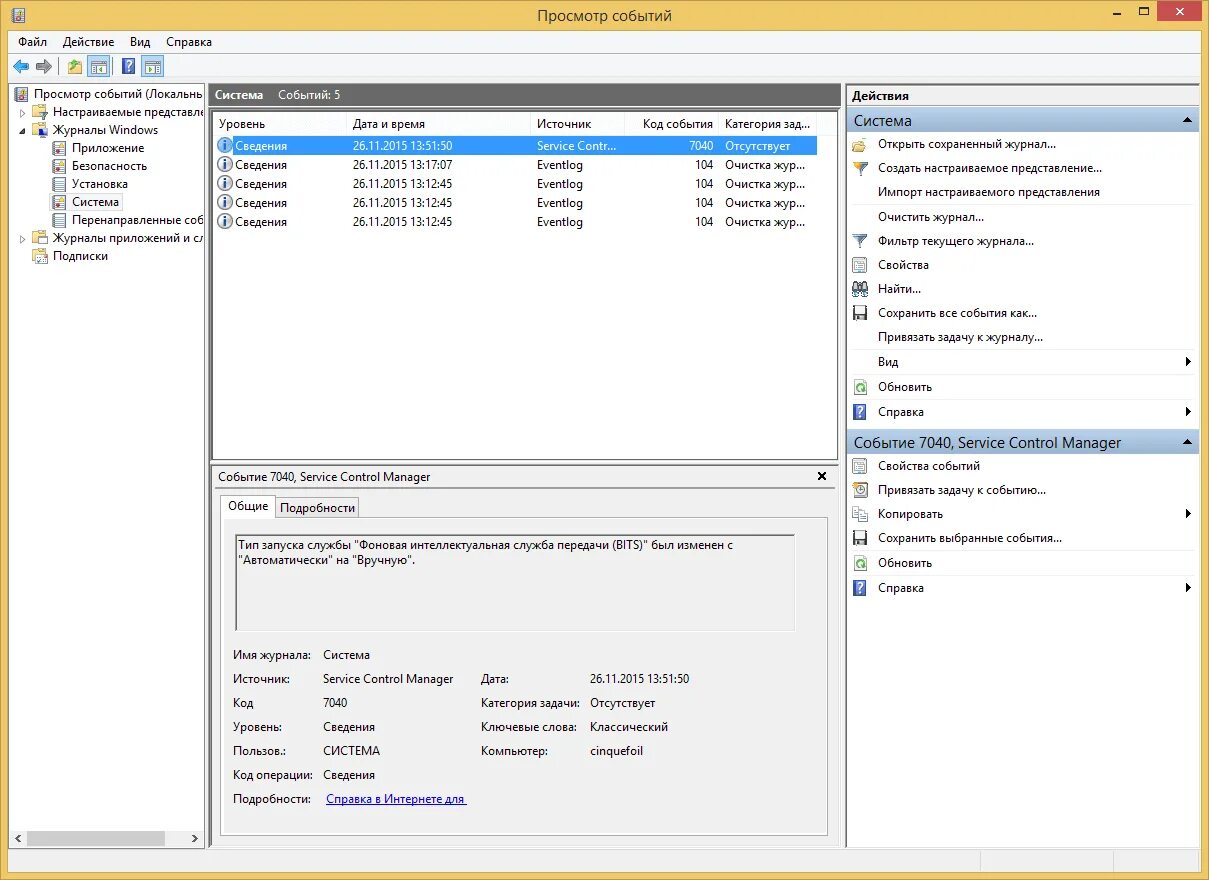Click the Безопасность log icon in tree
1209x880 pixels.
point(60,166)
